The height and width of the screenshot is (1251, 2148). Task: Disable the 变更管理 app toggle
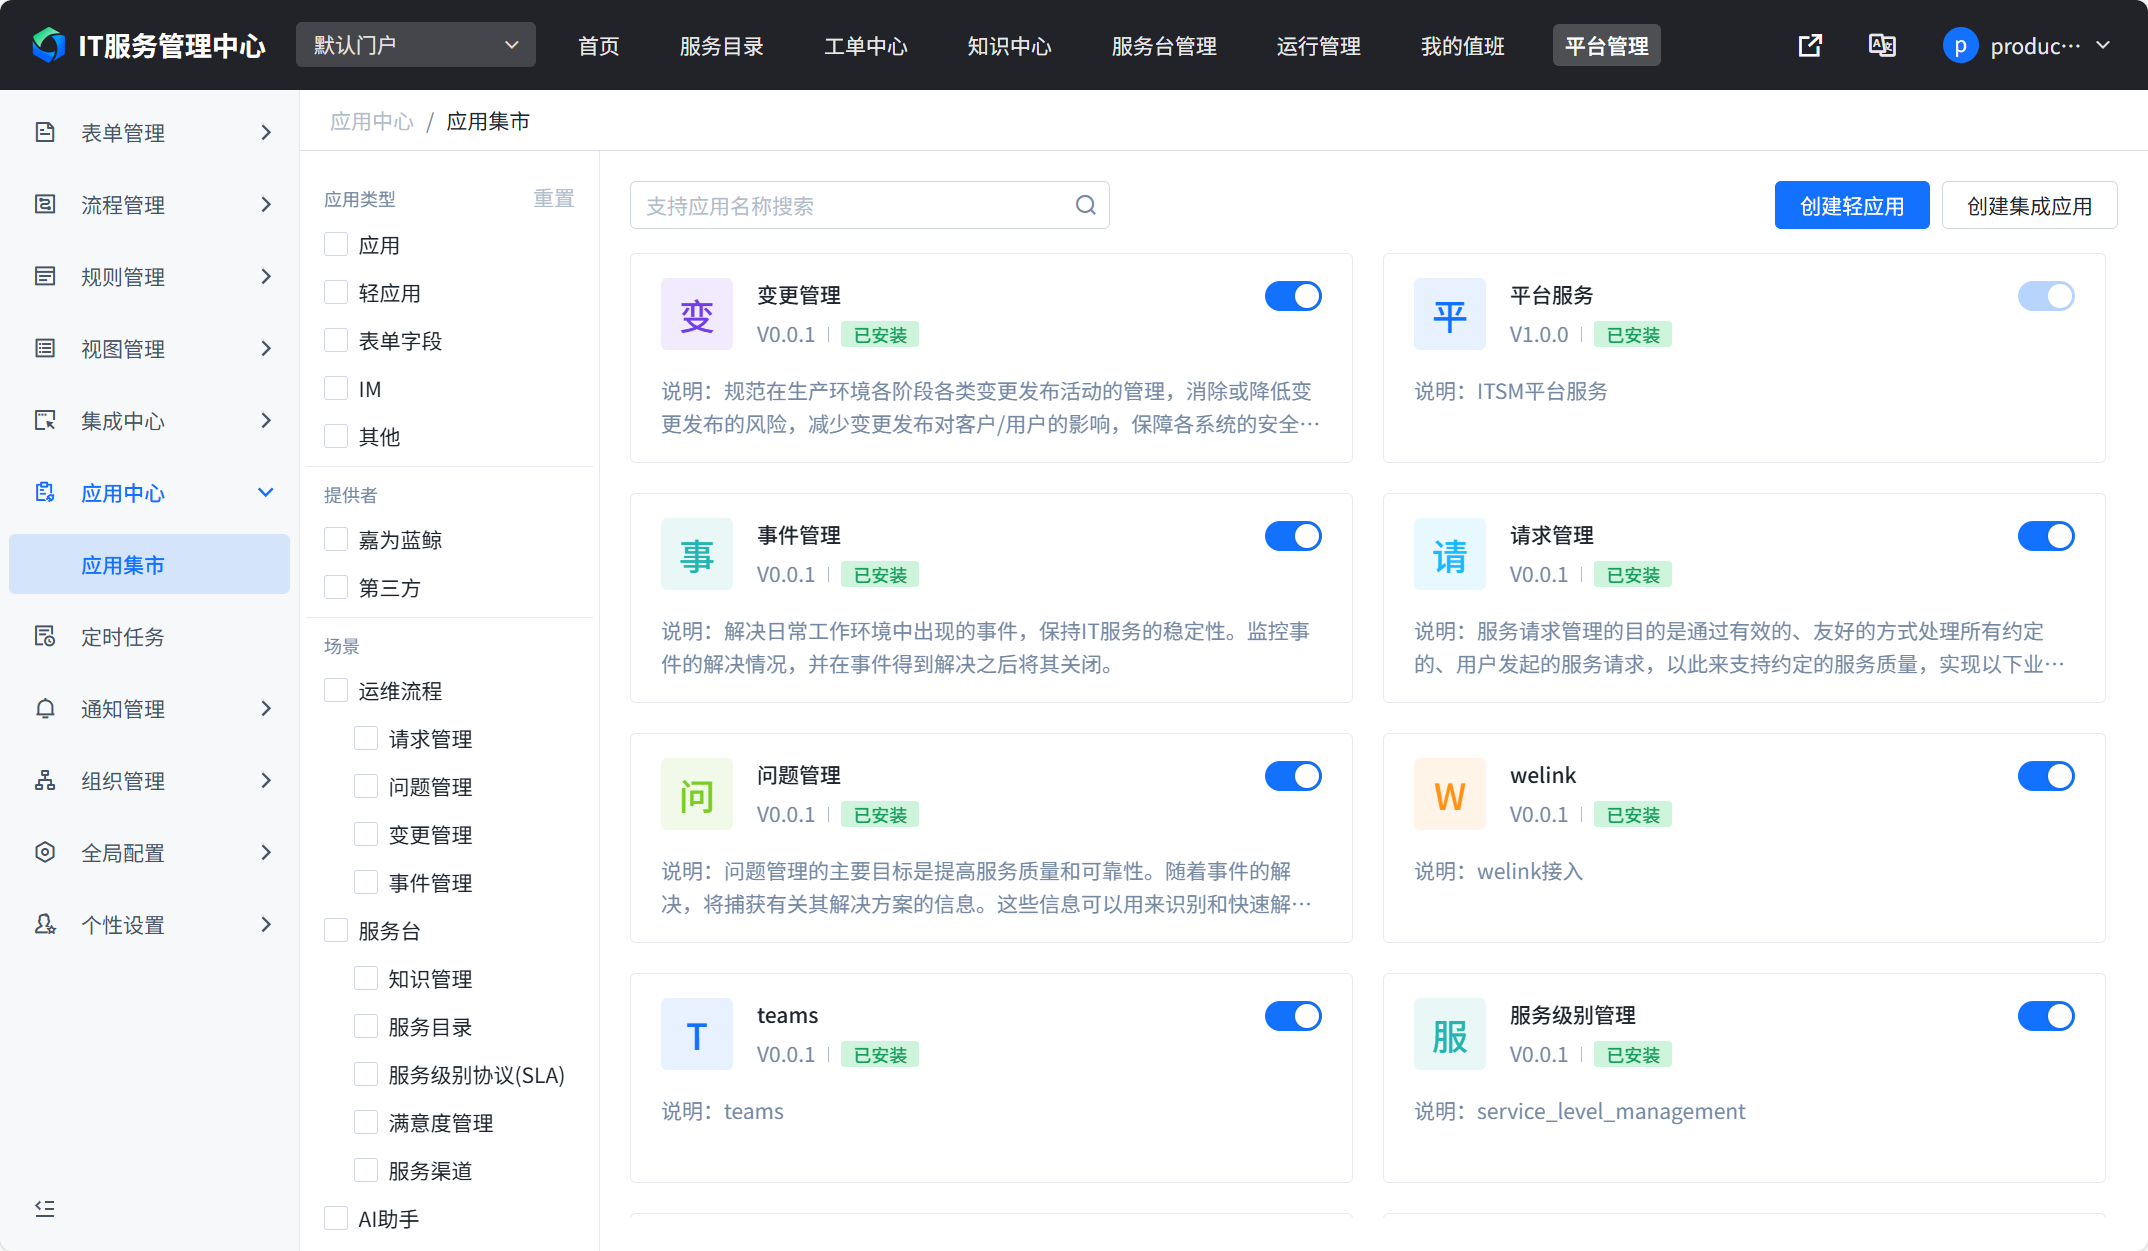click(x=1293, y=296)
